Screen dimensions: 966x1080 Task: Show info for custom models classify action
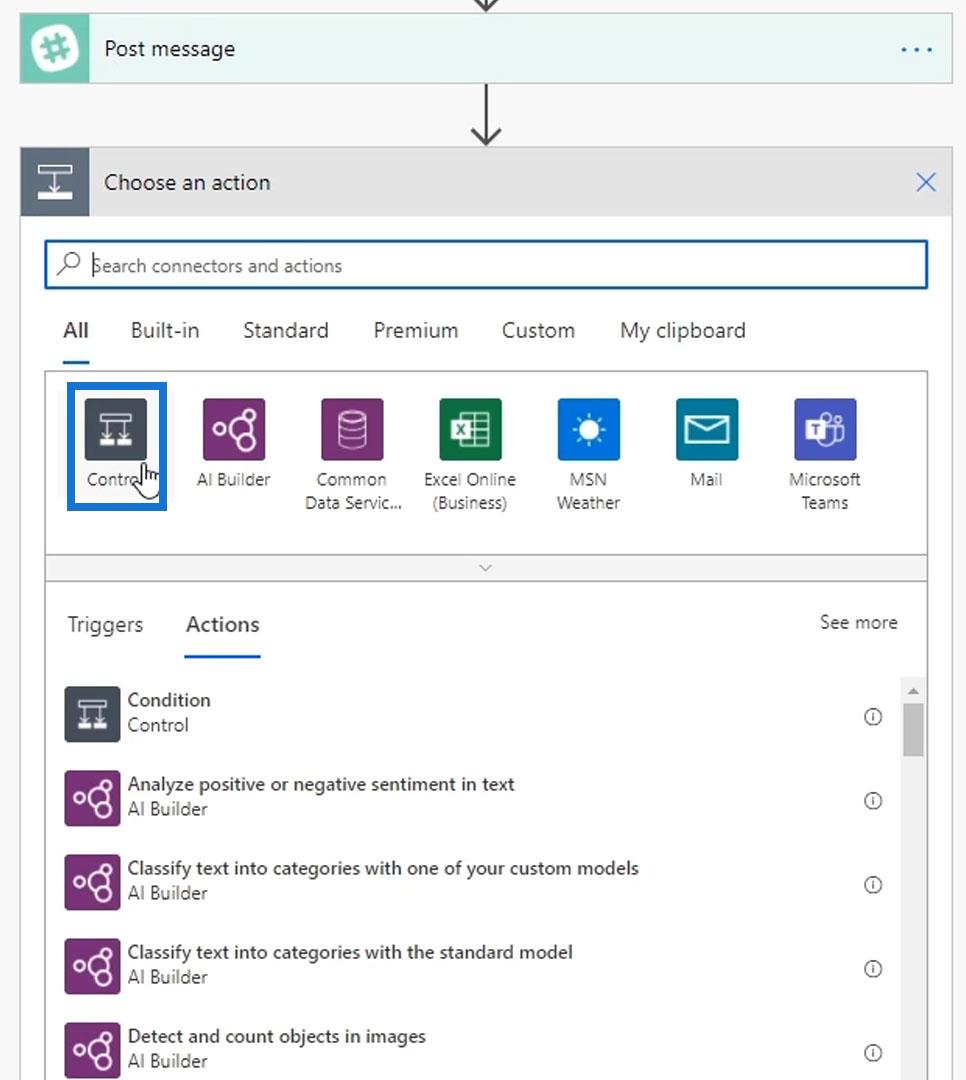873,885
